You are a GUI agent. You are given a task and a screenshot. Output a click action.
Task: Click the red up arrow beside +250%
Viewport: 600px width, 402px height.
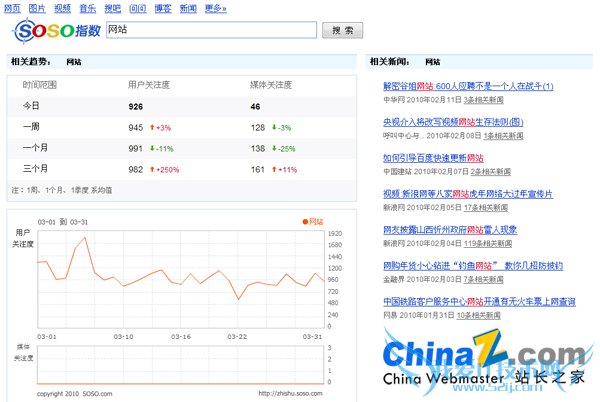pyautogui.click(x=152, y=169)
